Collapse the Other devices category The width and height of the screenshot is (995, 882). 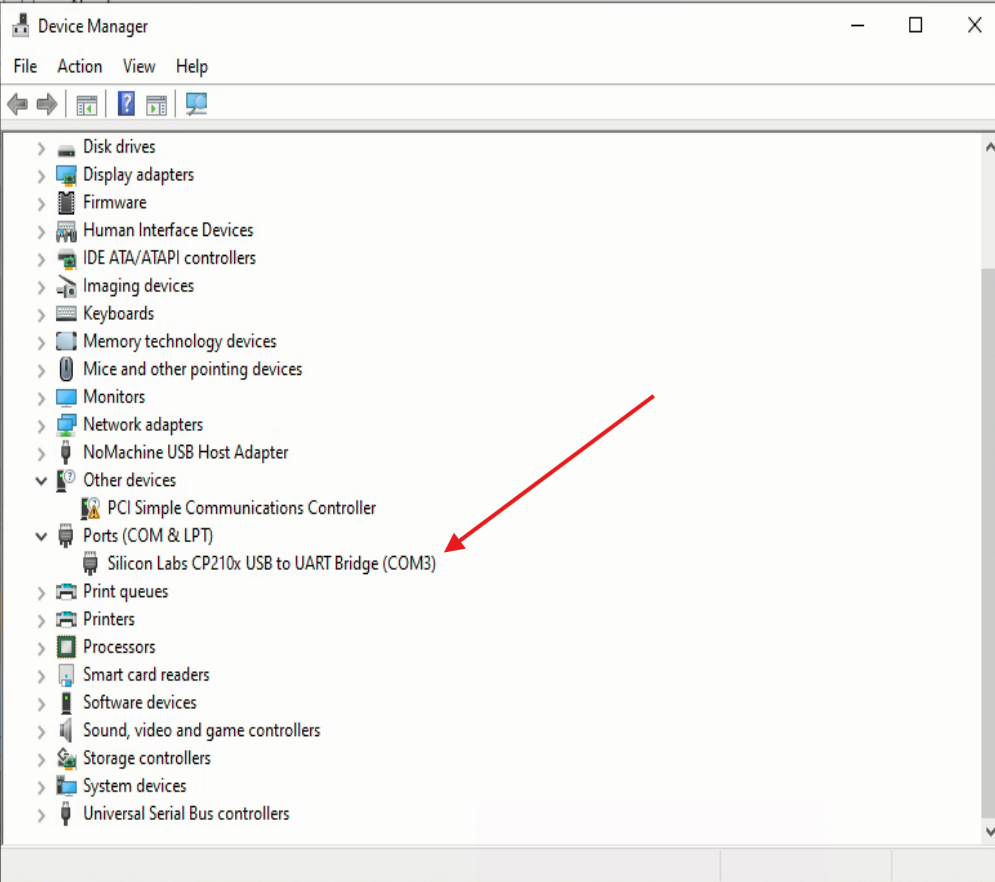pyautogui.click(x=41, y=481)
